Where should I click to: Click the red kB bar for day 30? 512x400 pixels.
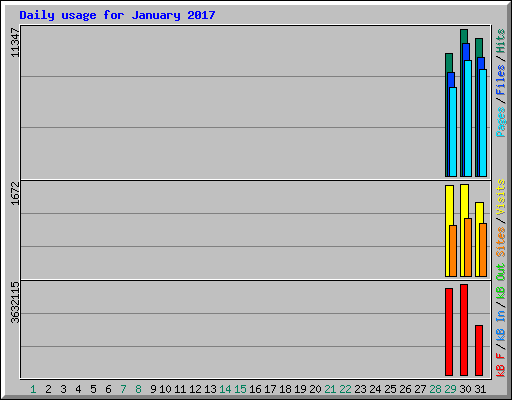[x=464, y=330]
